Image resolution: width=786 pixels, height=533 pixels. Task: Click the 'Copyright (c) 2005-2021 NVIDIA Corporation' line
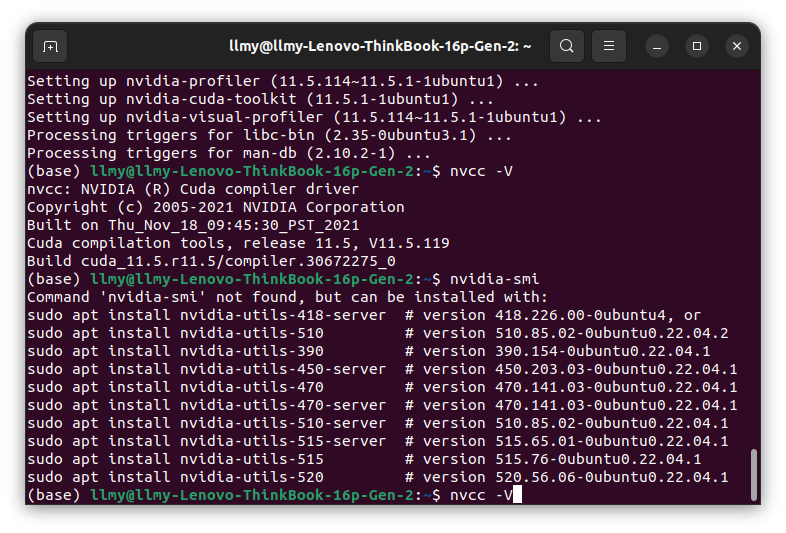(216, 208)
